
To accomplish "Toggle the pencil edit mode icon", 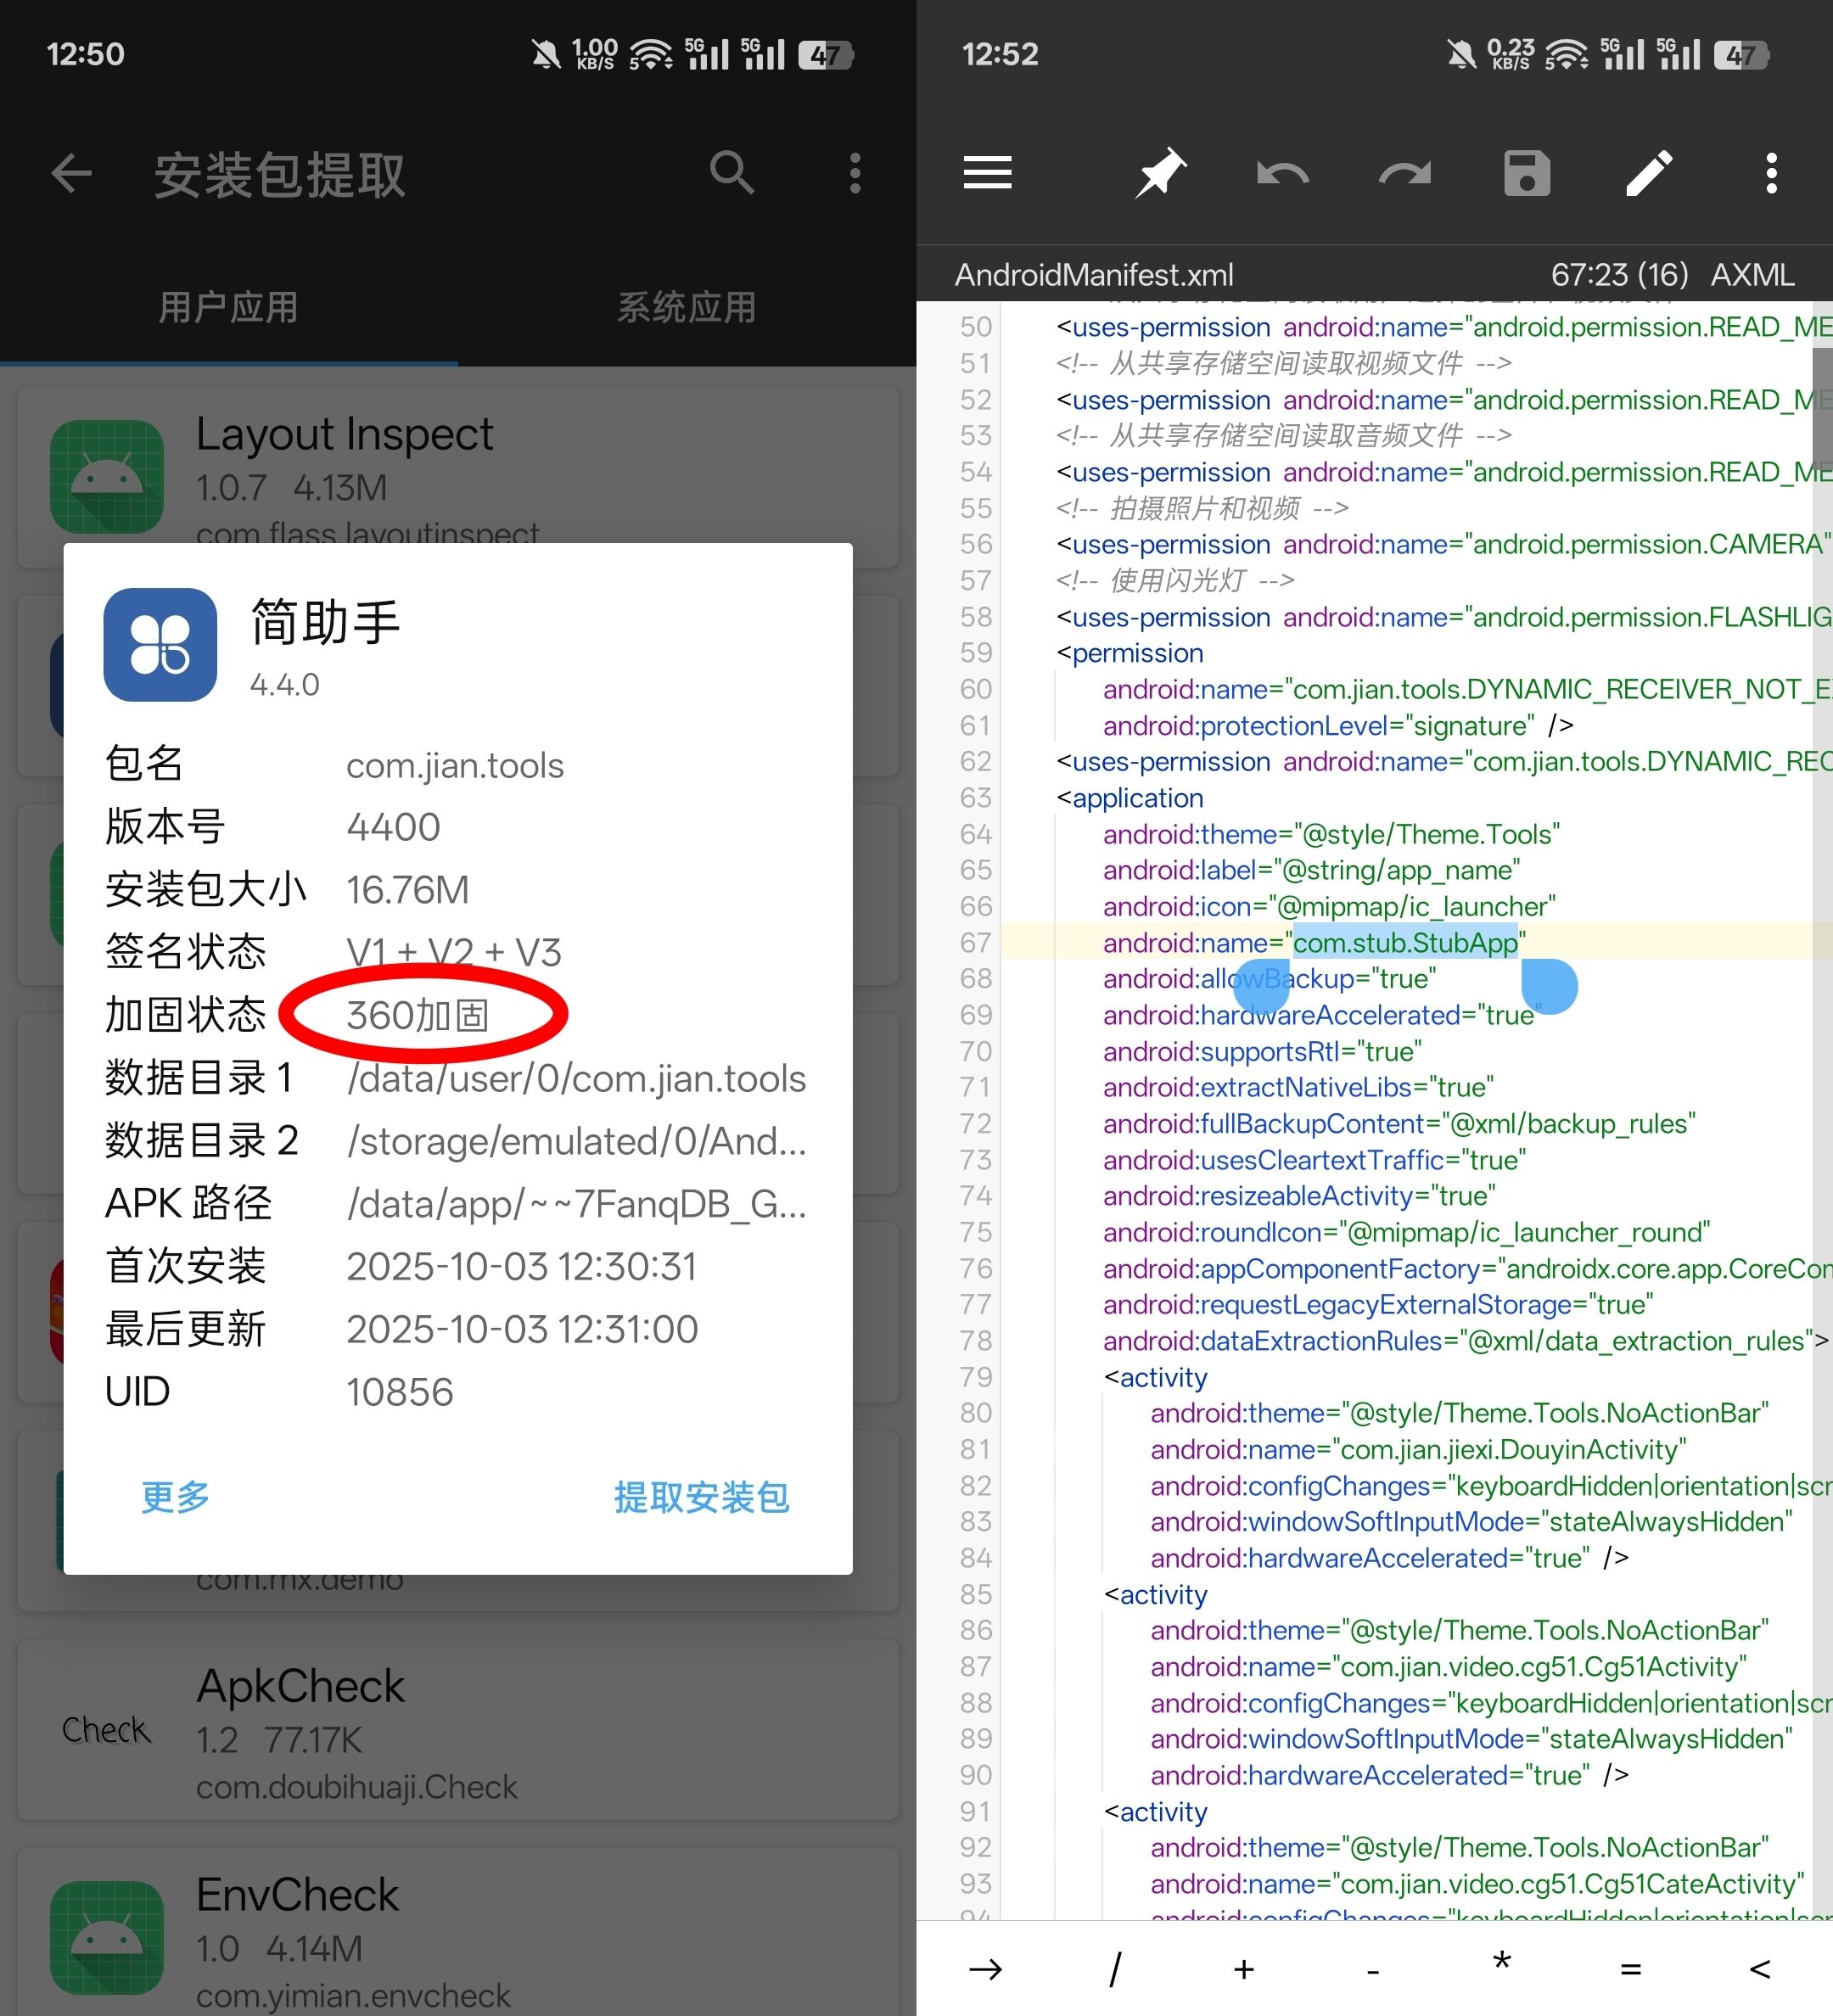I will [x=1649, y=173].
